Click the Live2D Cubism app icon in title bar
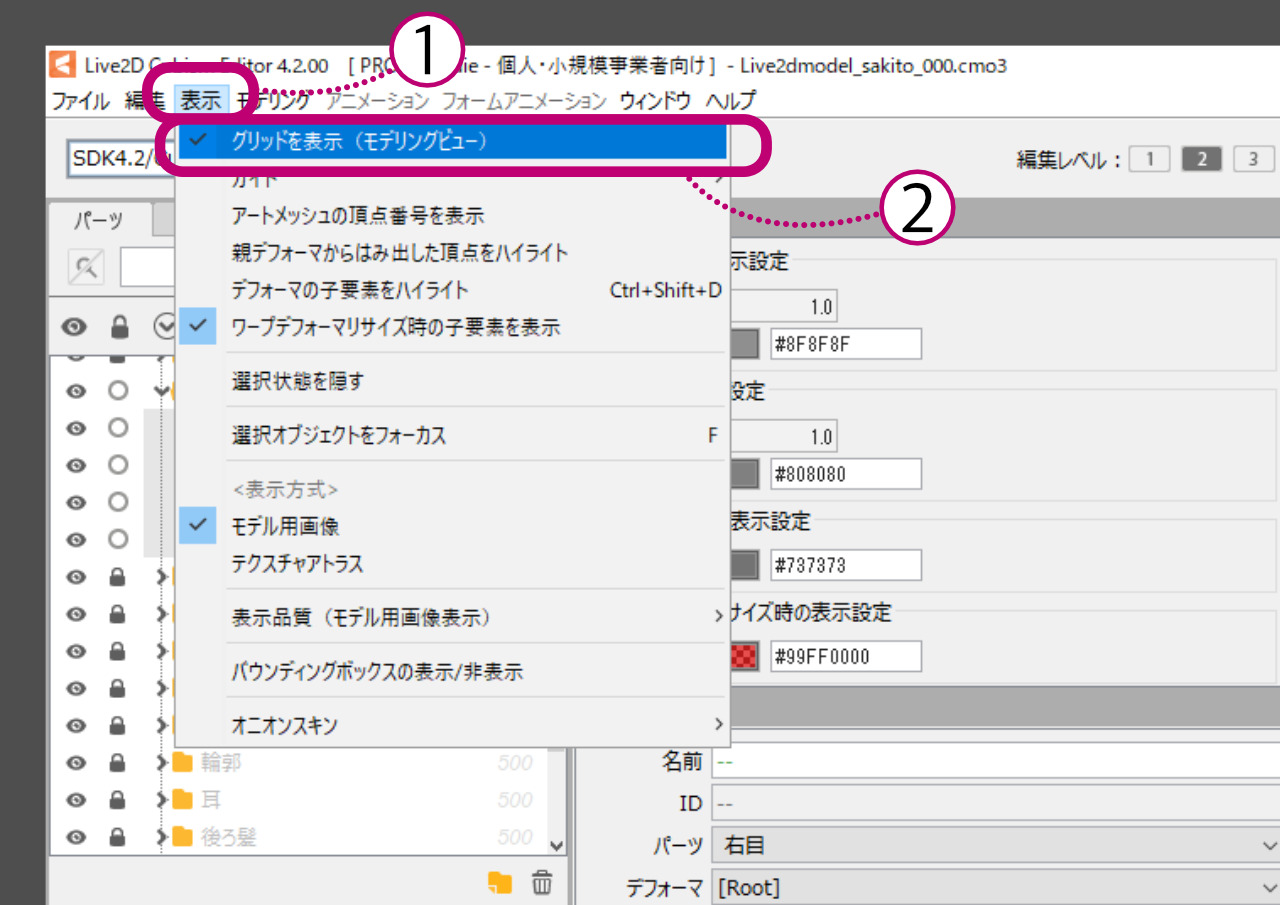Image resolution: width=1280 pixels, height=905 pixels. [63, 64]
